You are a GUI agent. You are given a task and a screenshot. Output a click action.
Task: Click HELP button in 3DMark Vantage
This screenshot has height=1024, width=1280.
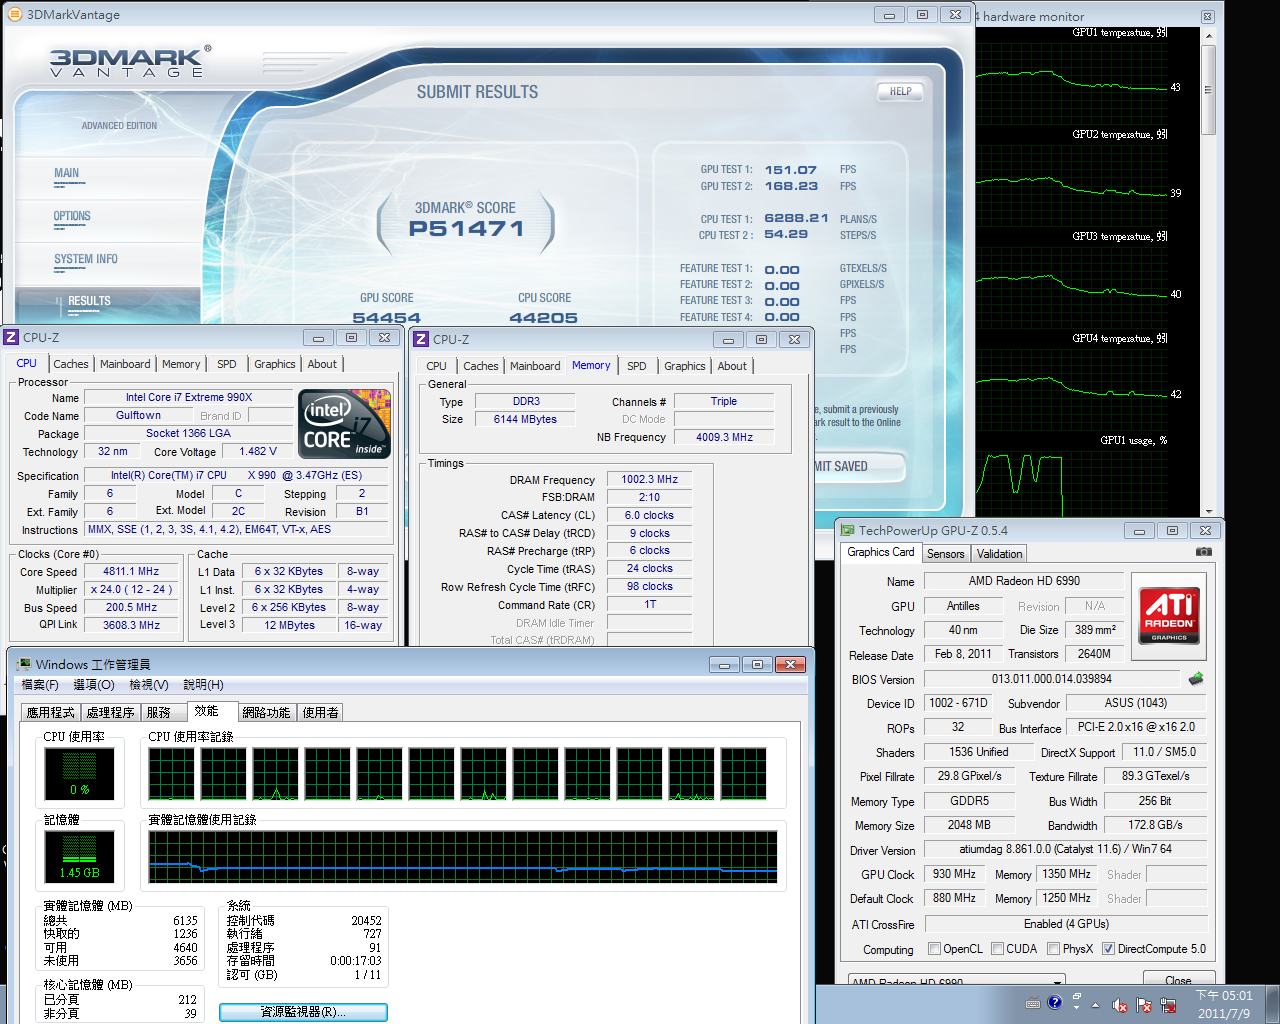coord(900,91)
